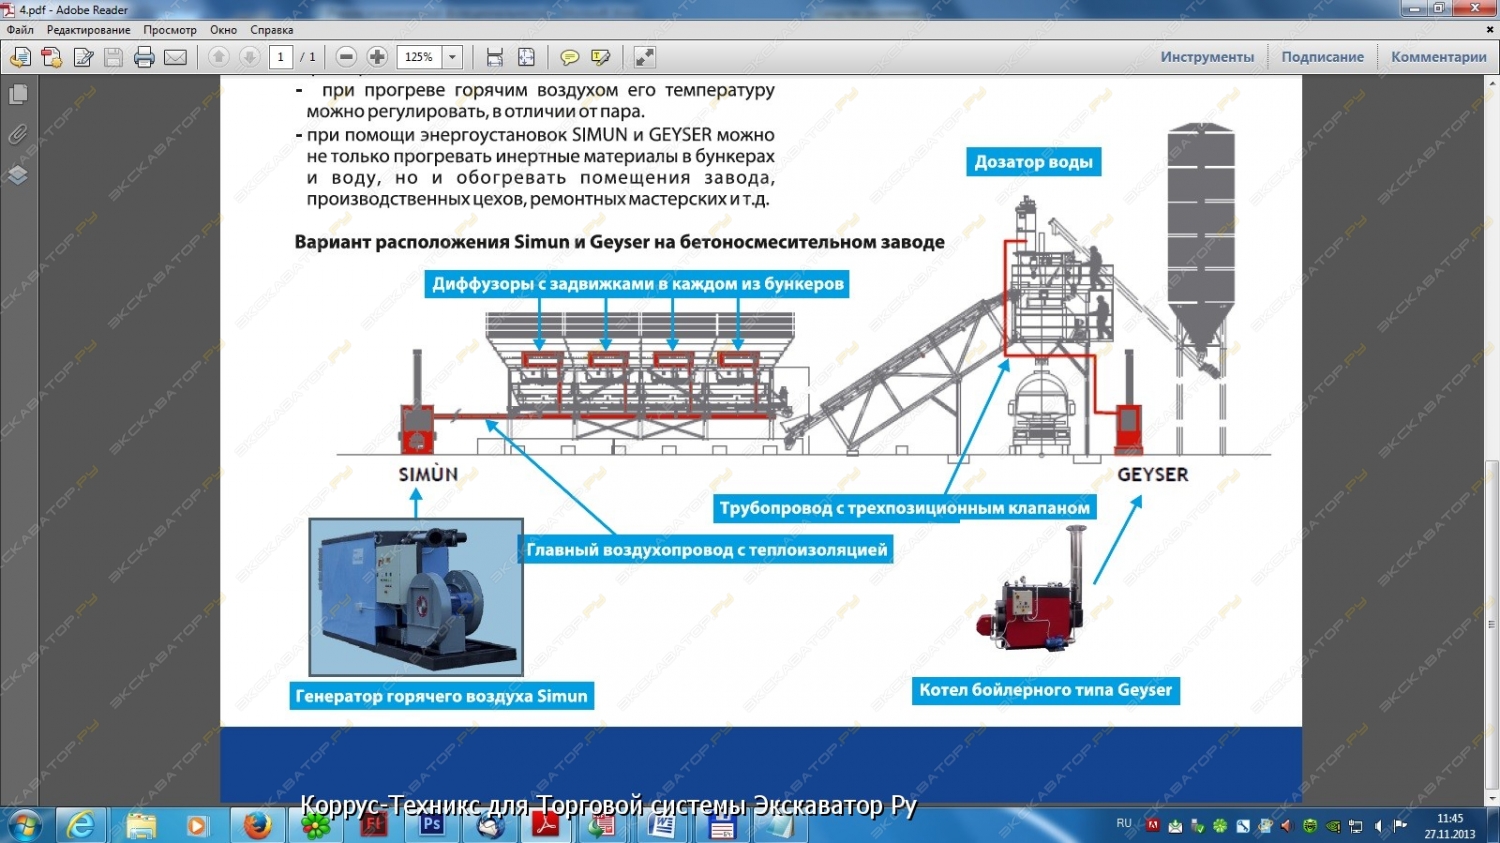1500x843 pixels.
Task: Open the Инструменты pane
Action: coord(1207,57)
